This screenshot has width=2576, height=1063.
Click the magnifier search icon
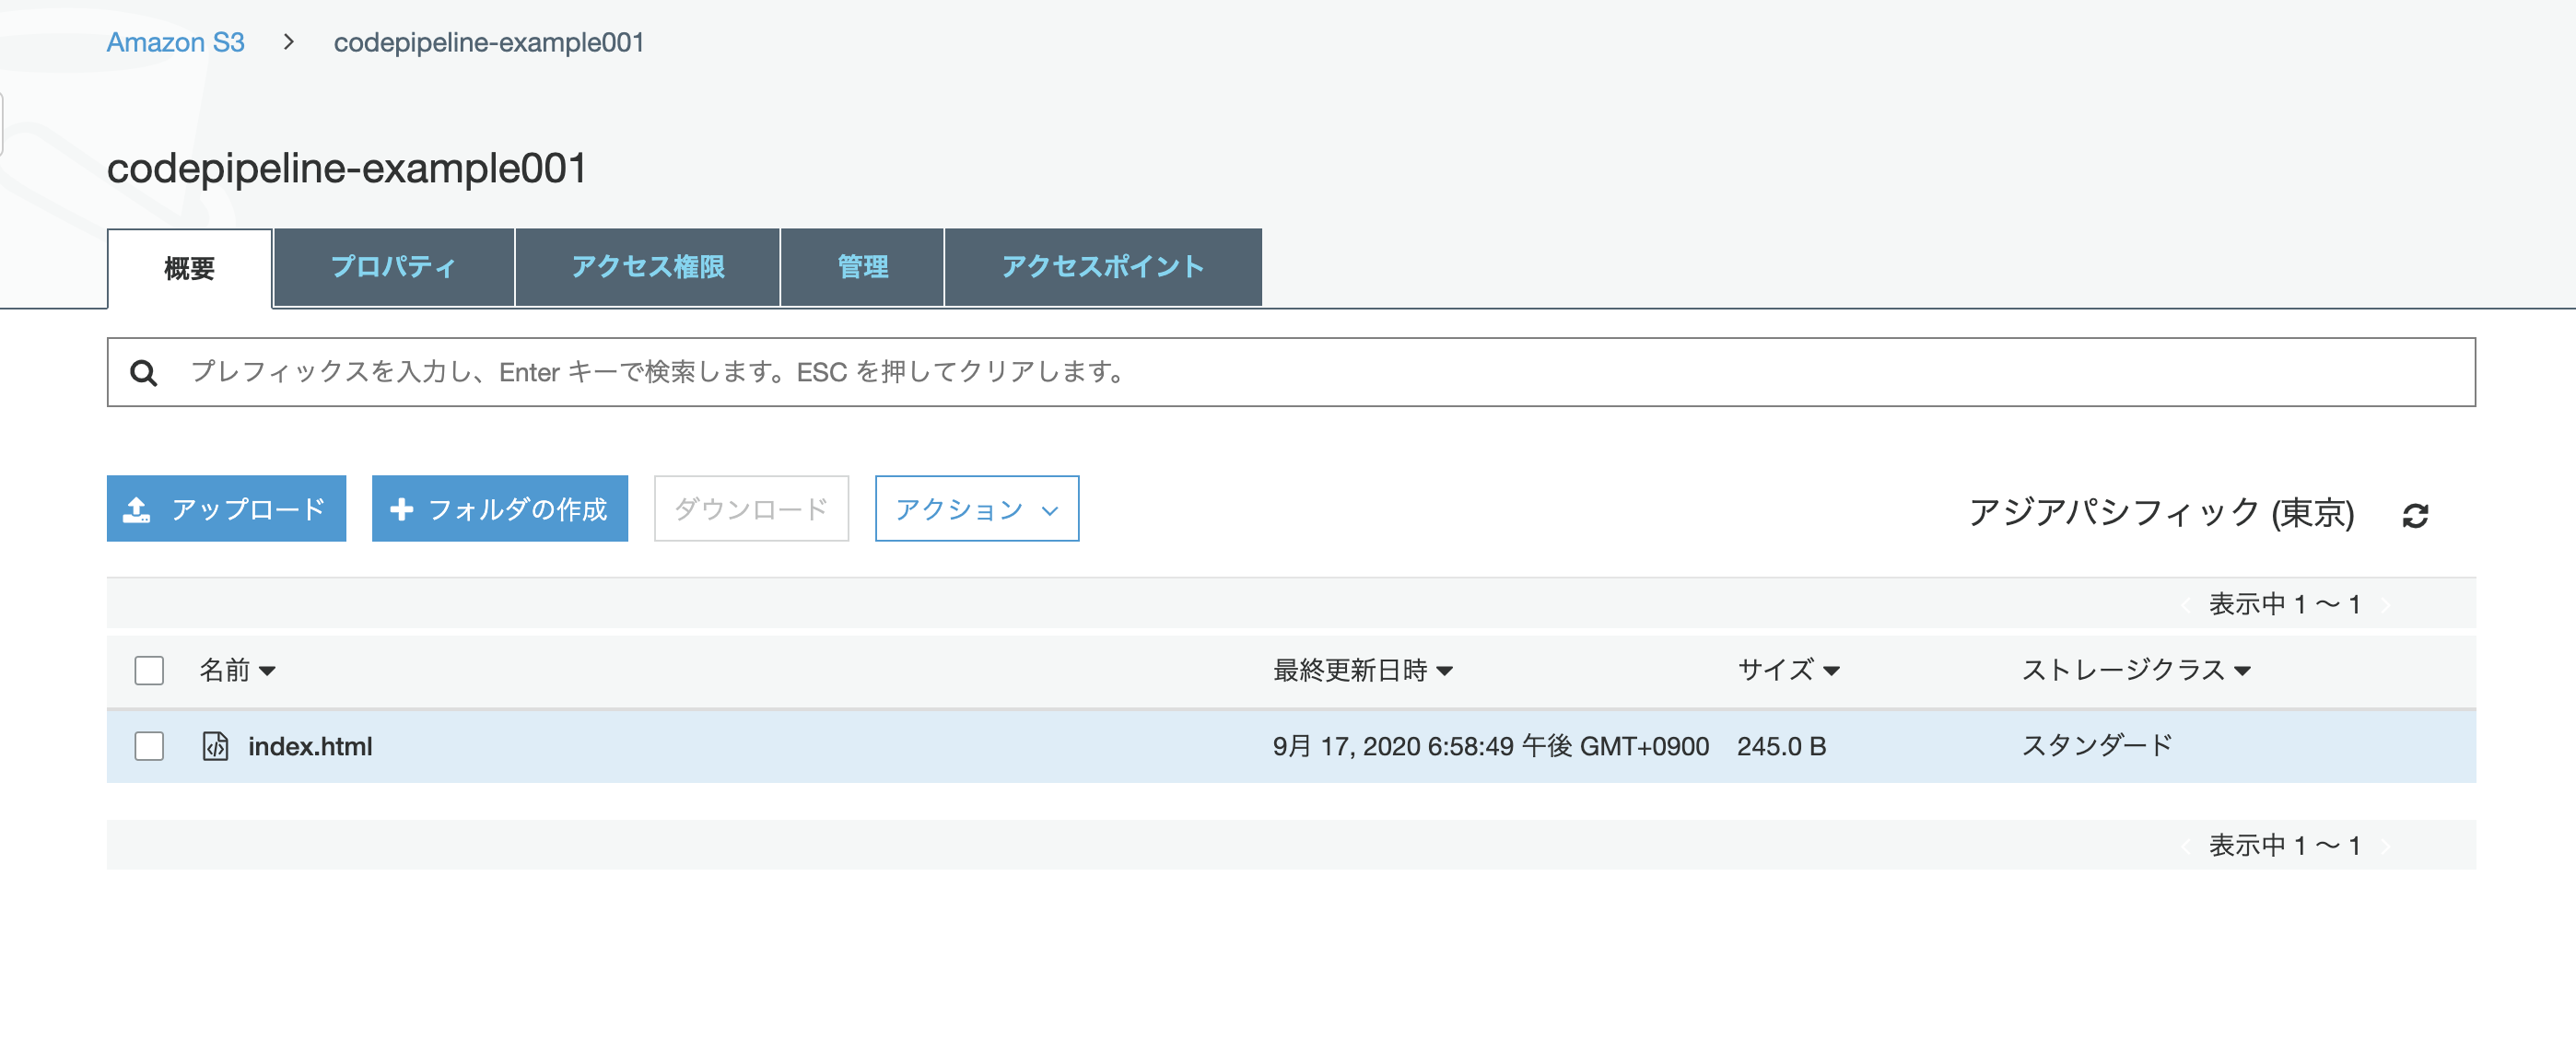point(144,373)
